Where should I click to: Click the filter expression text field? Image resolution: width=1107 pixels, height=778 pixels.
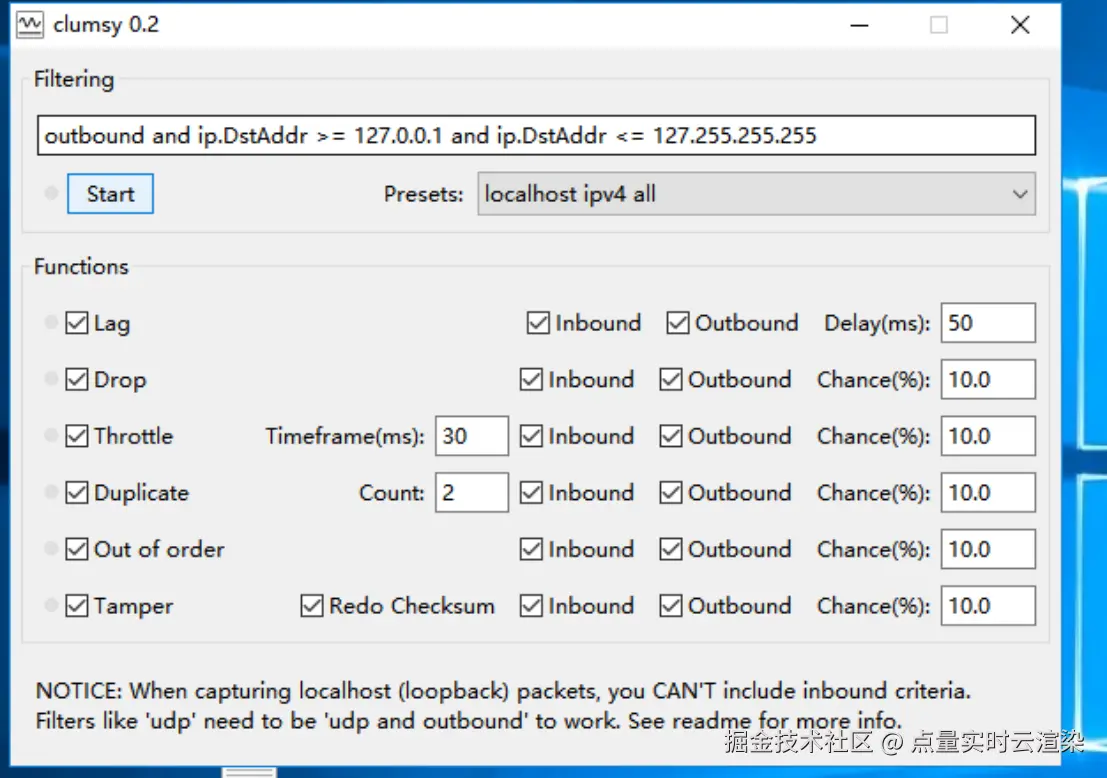coord(536,135)
